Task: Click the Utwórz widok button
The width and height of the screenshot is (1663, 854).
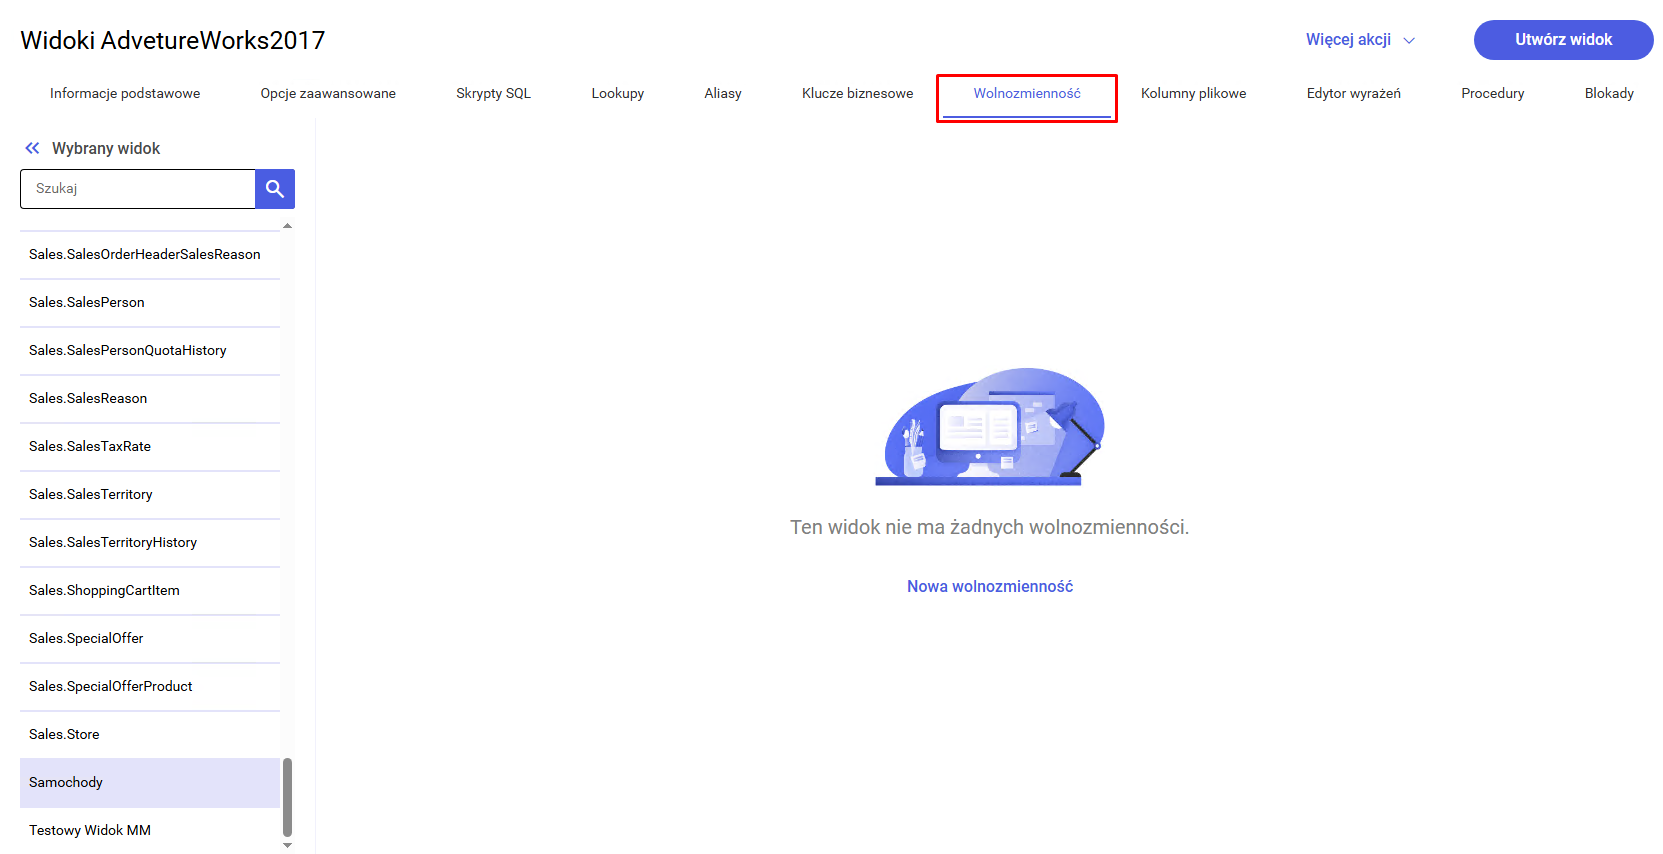Action: click(1563, 40)
